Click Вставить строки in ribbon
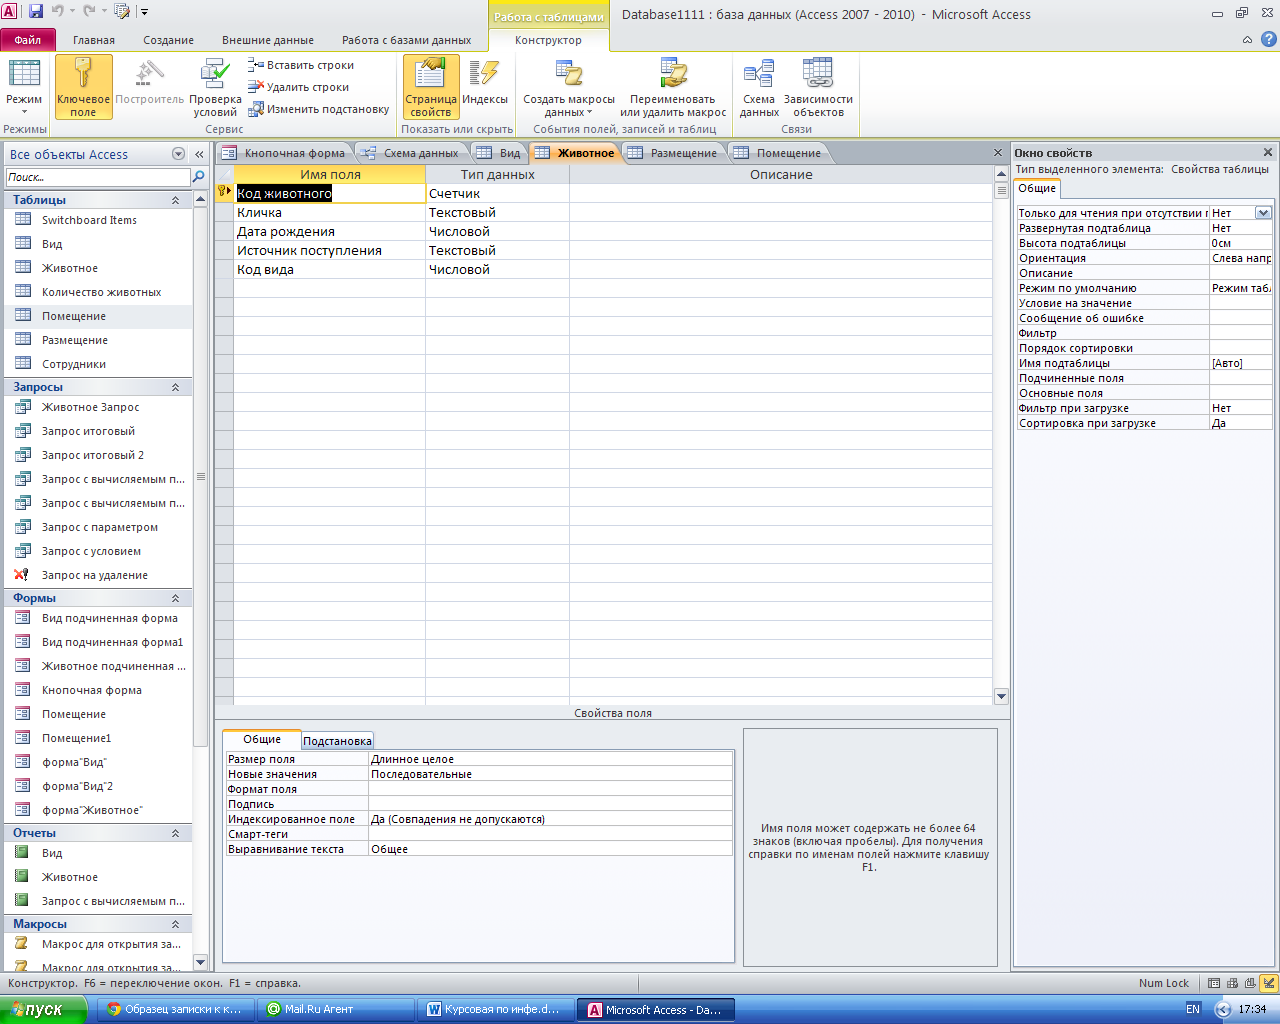 tap(301, 65)
